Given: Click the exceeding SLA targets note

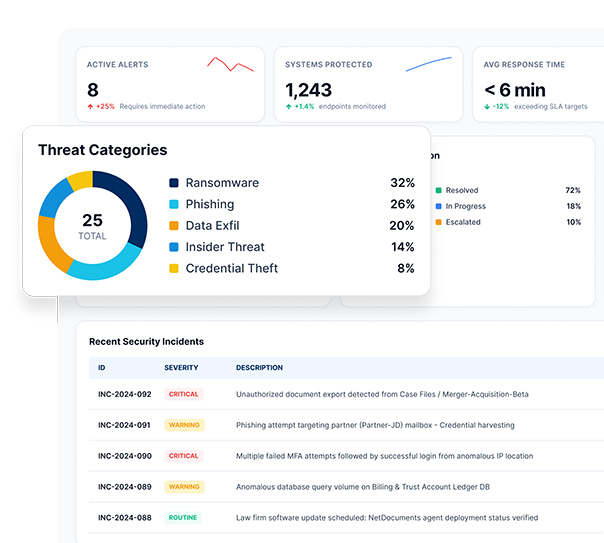Looking at the screenshot, I should click(x=551, y=107).
